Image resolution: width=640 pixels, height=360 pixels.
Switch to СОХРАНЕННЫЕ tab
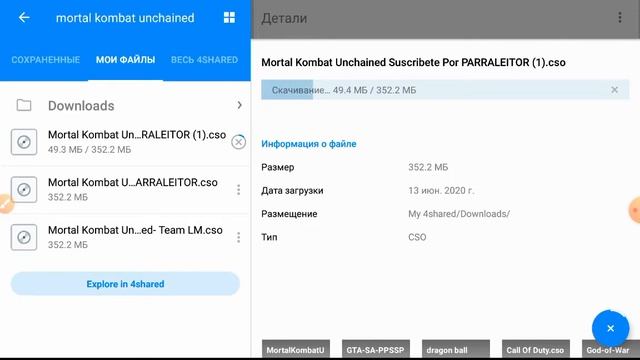[45, 60]
